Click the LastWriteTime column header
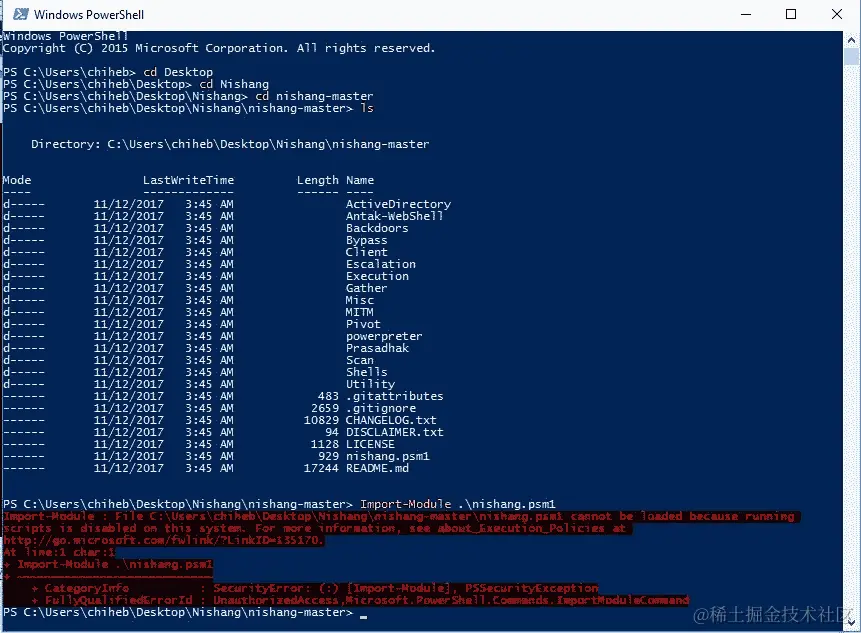This screenshot has width=861, height=633. [188, 180]
